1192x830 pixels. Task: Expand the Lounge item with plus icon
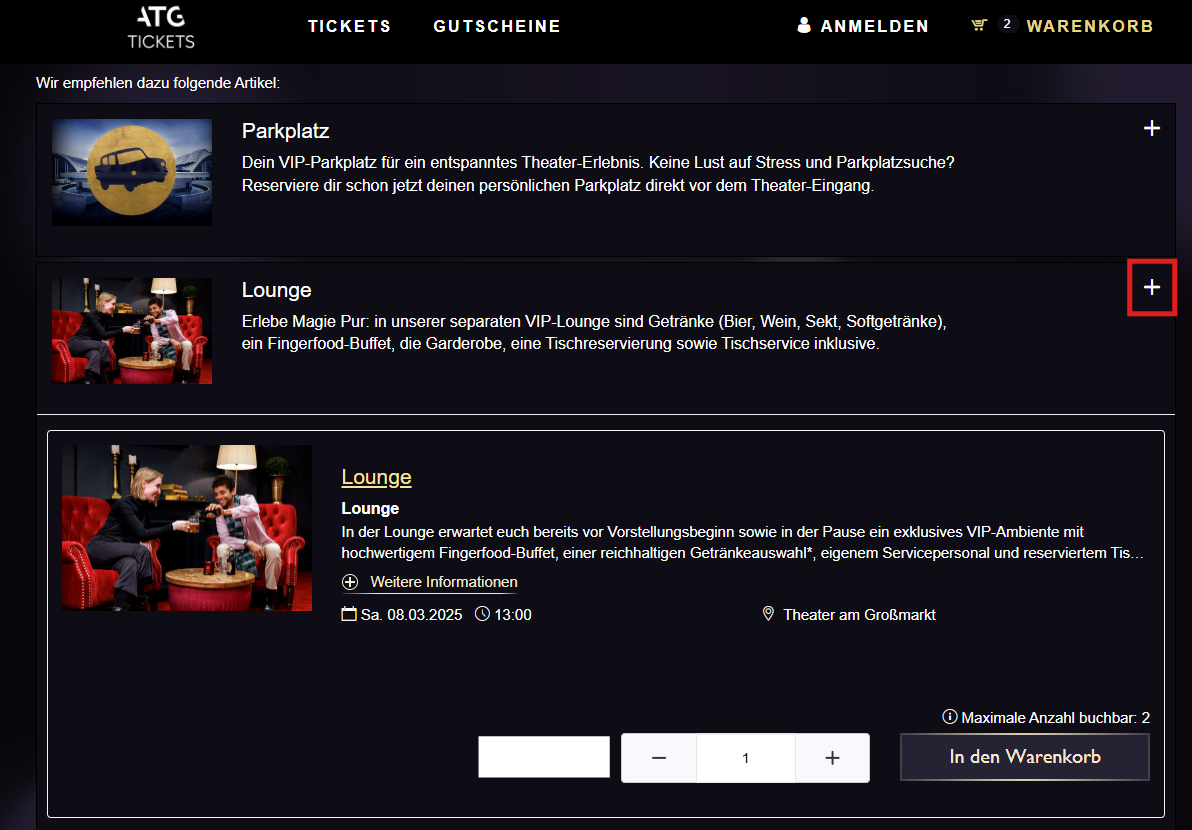[x=1152, y=288]
